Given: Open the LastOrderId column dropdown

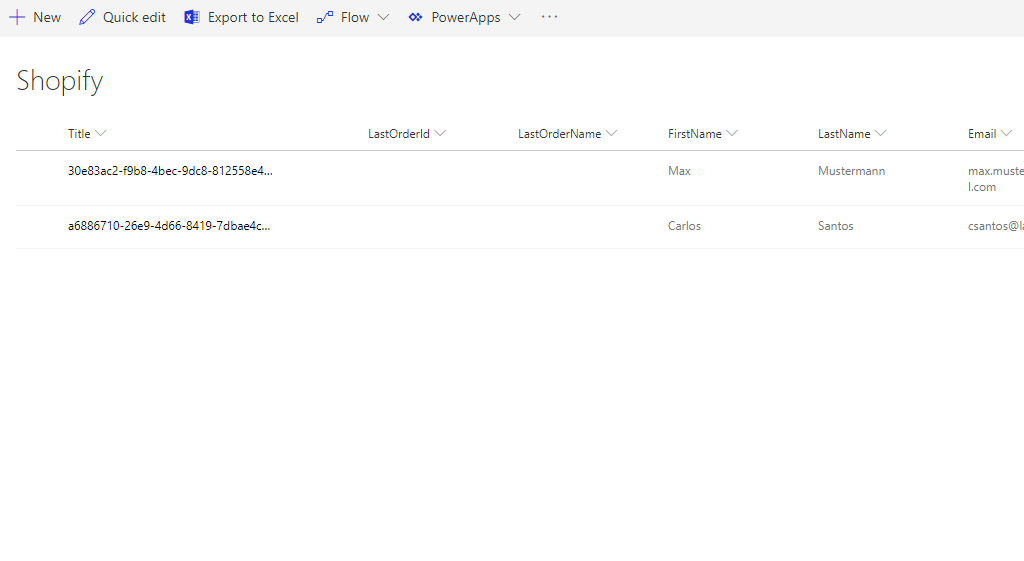Looking at the screenshot, I should 440,134.
